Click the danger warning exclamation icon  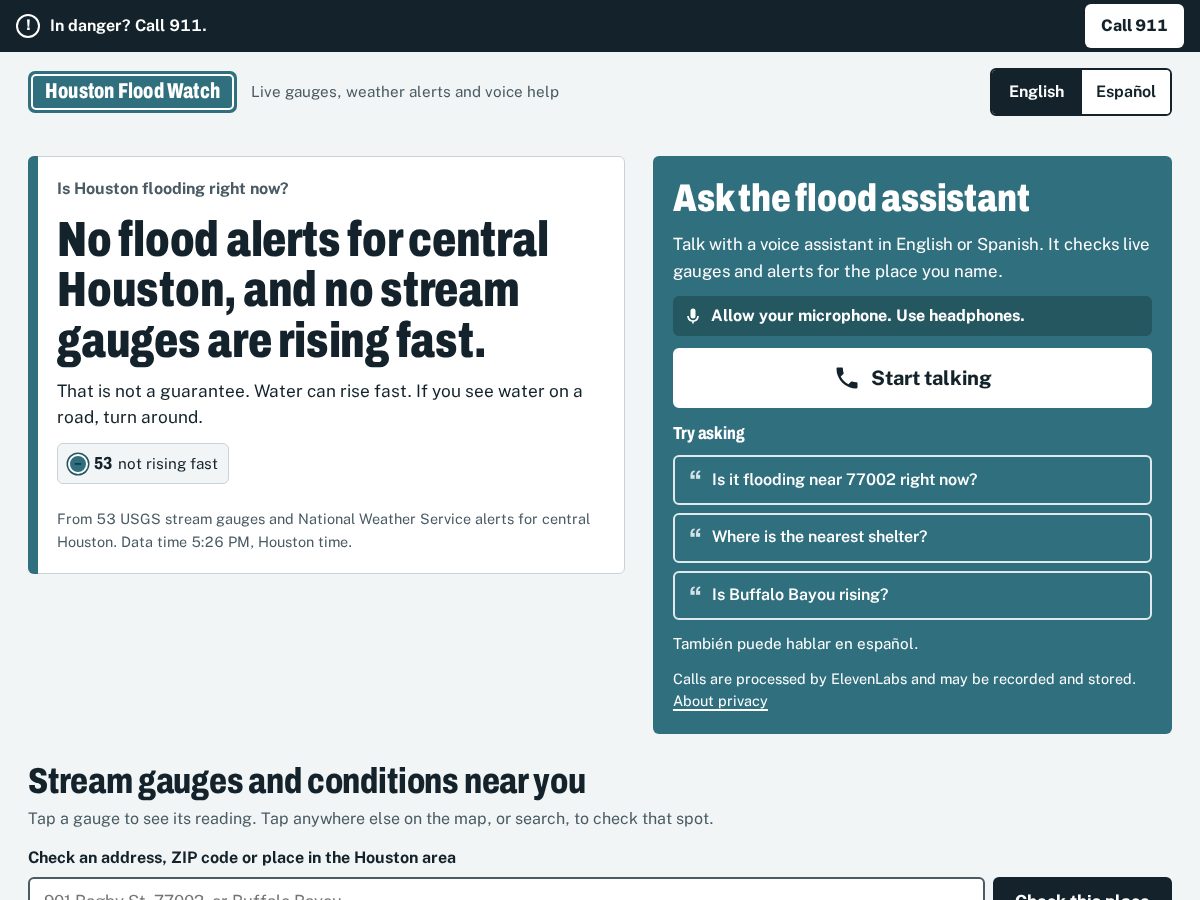28,26
